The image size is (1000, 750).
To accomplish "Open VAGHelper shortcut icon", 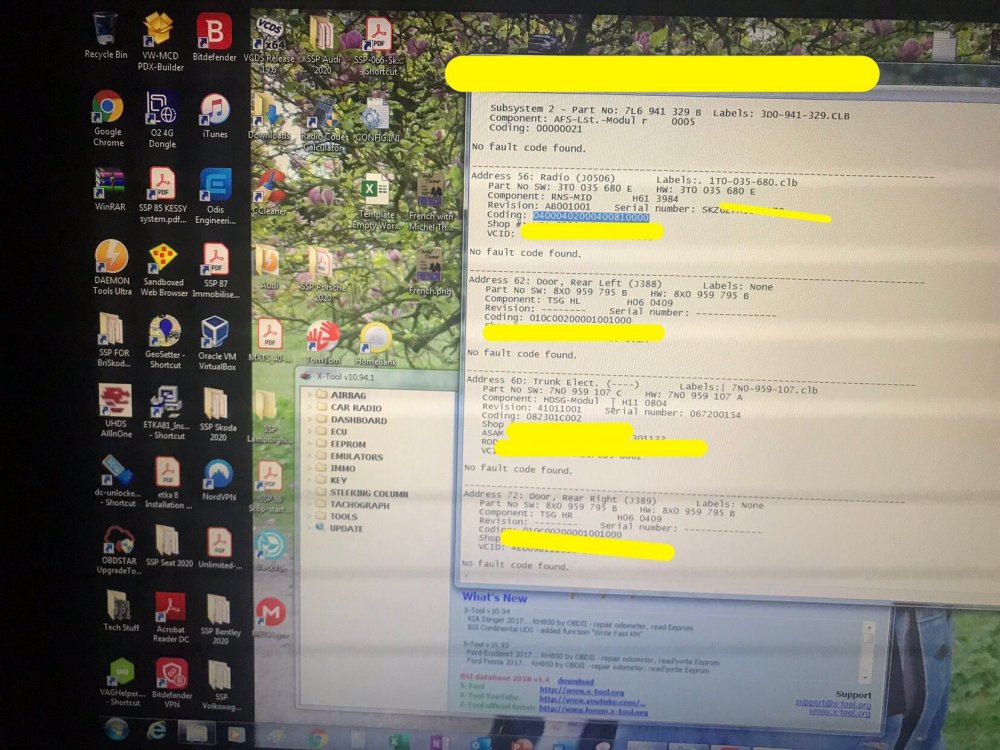I will coord(122,682).
